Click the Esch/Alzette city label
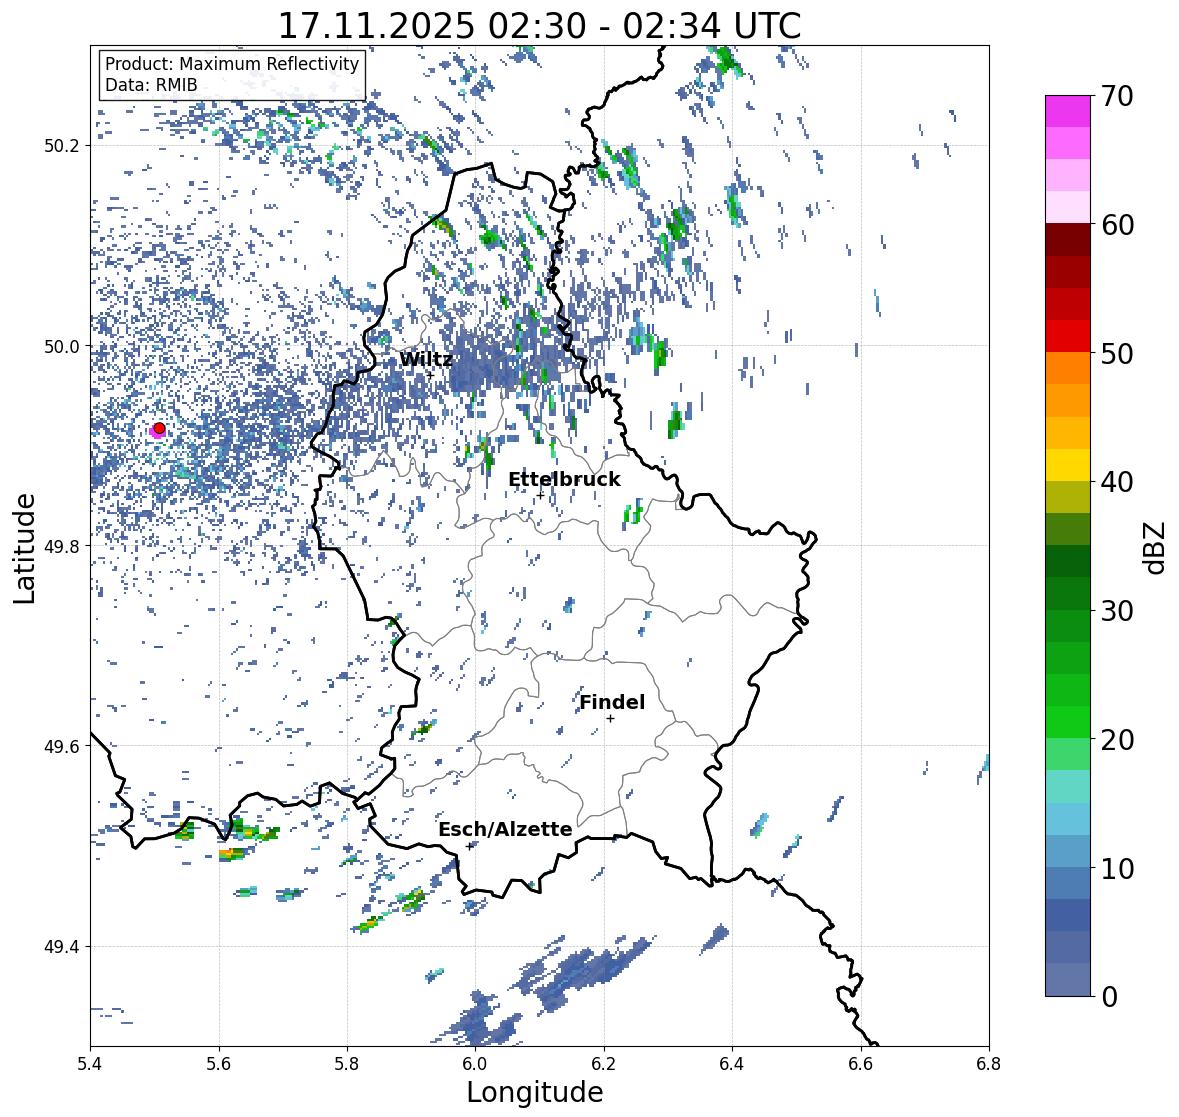1179x1117 pixels. pyautogui.click(x=505, y=829)
